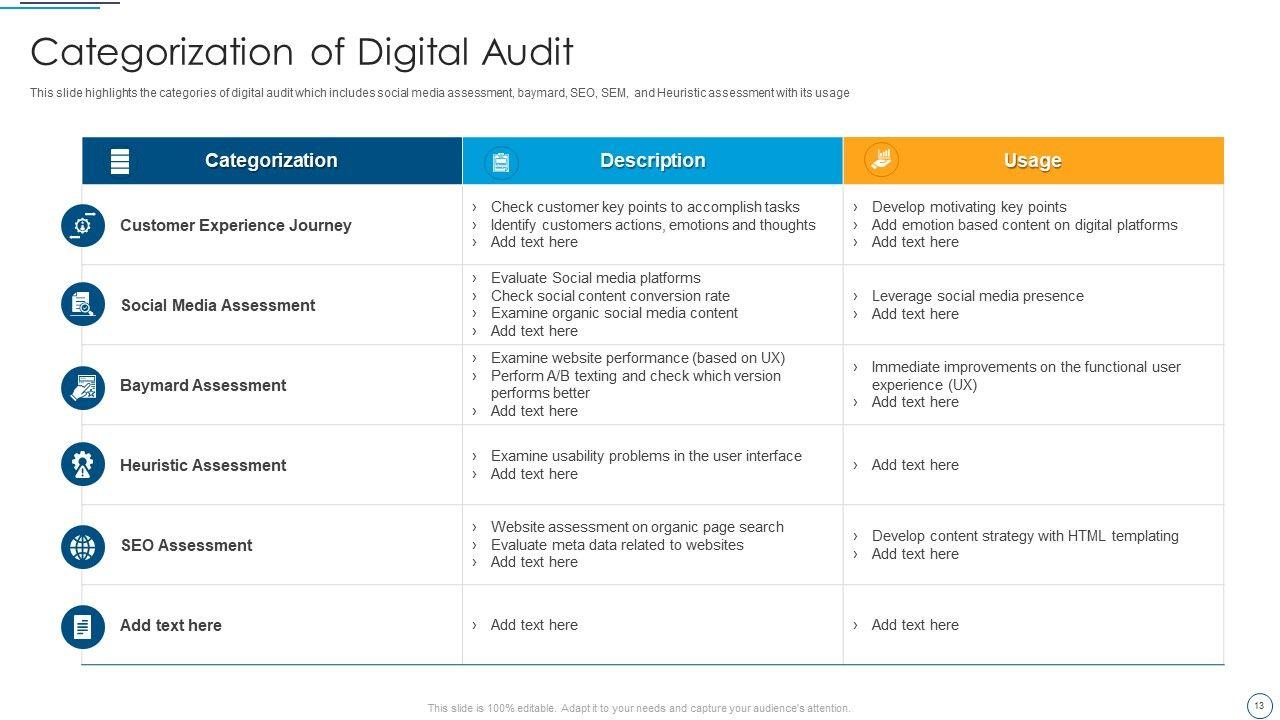The width and height of the screenshot is (1280, 720).
Task: Click the 'Usage' column header
Action: [1032, 161]
